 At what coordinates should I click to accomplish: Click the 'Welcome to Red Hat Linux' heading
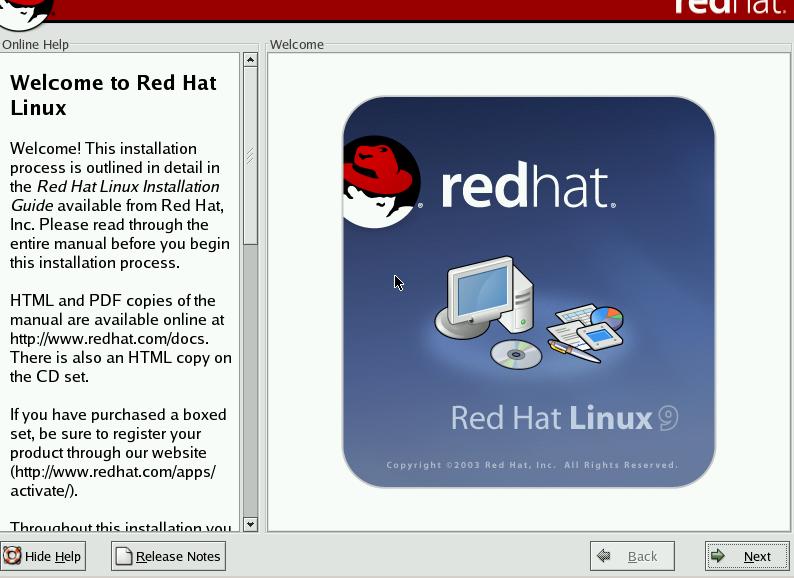click(113, 95)
